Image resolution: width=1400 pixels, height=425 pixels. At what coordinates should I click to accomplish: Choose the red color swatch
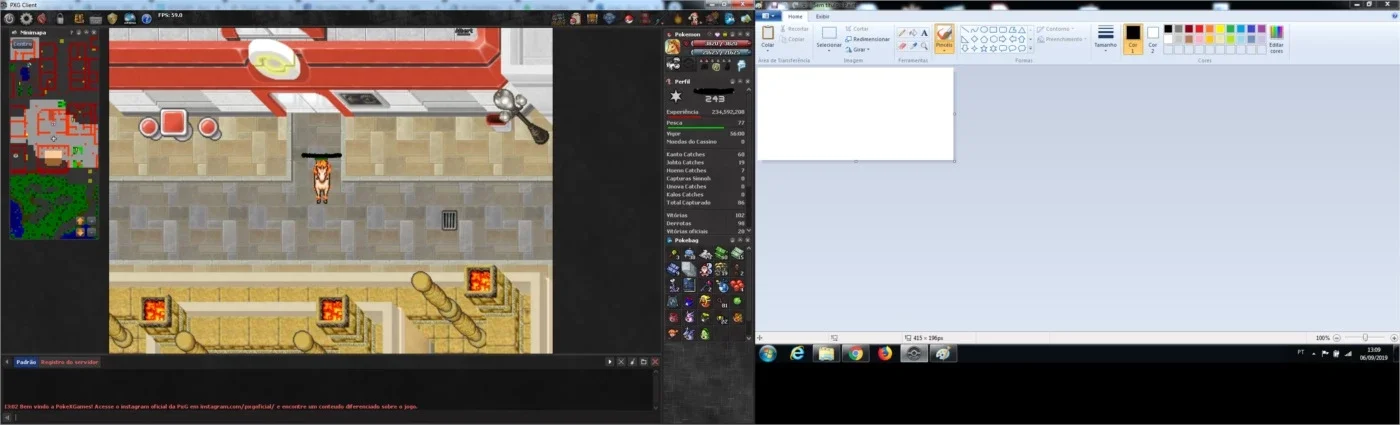(x=1199, y=29)
